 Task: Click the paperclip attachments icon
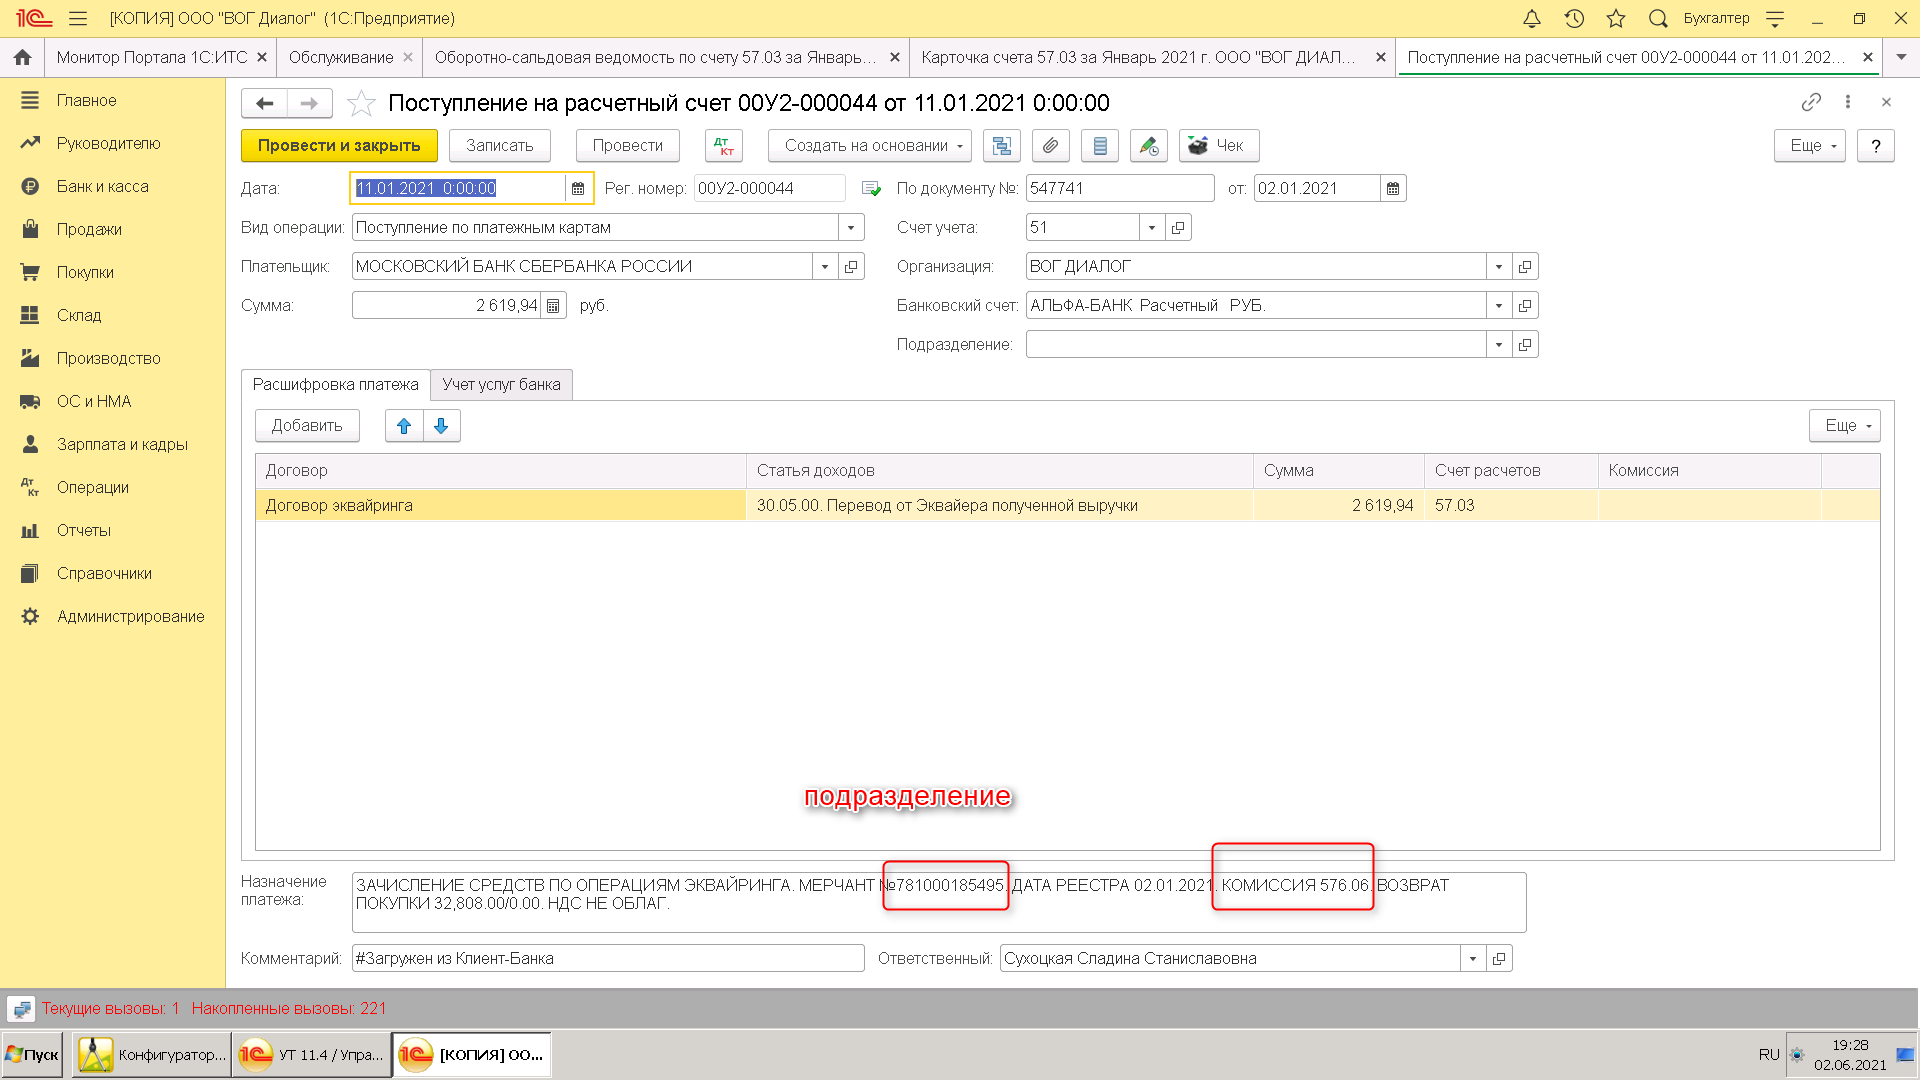pyautogui.click(x=1050, y=146)
